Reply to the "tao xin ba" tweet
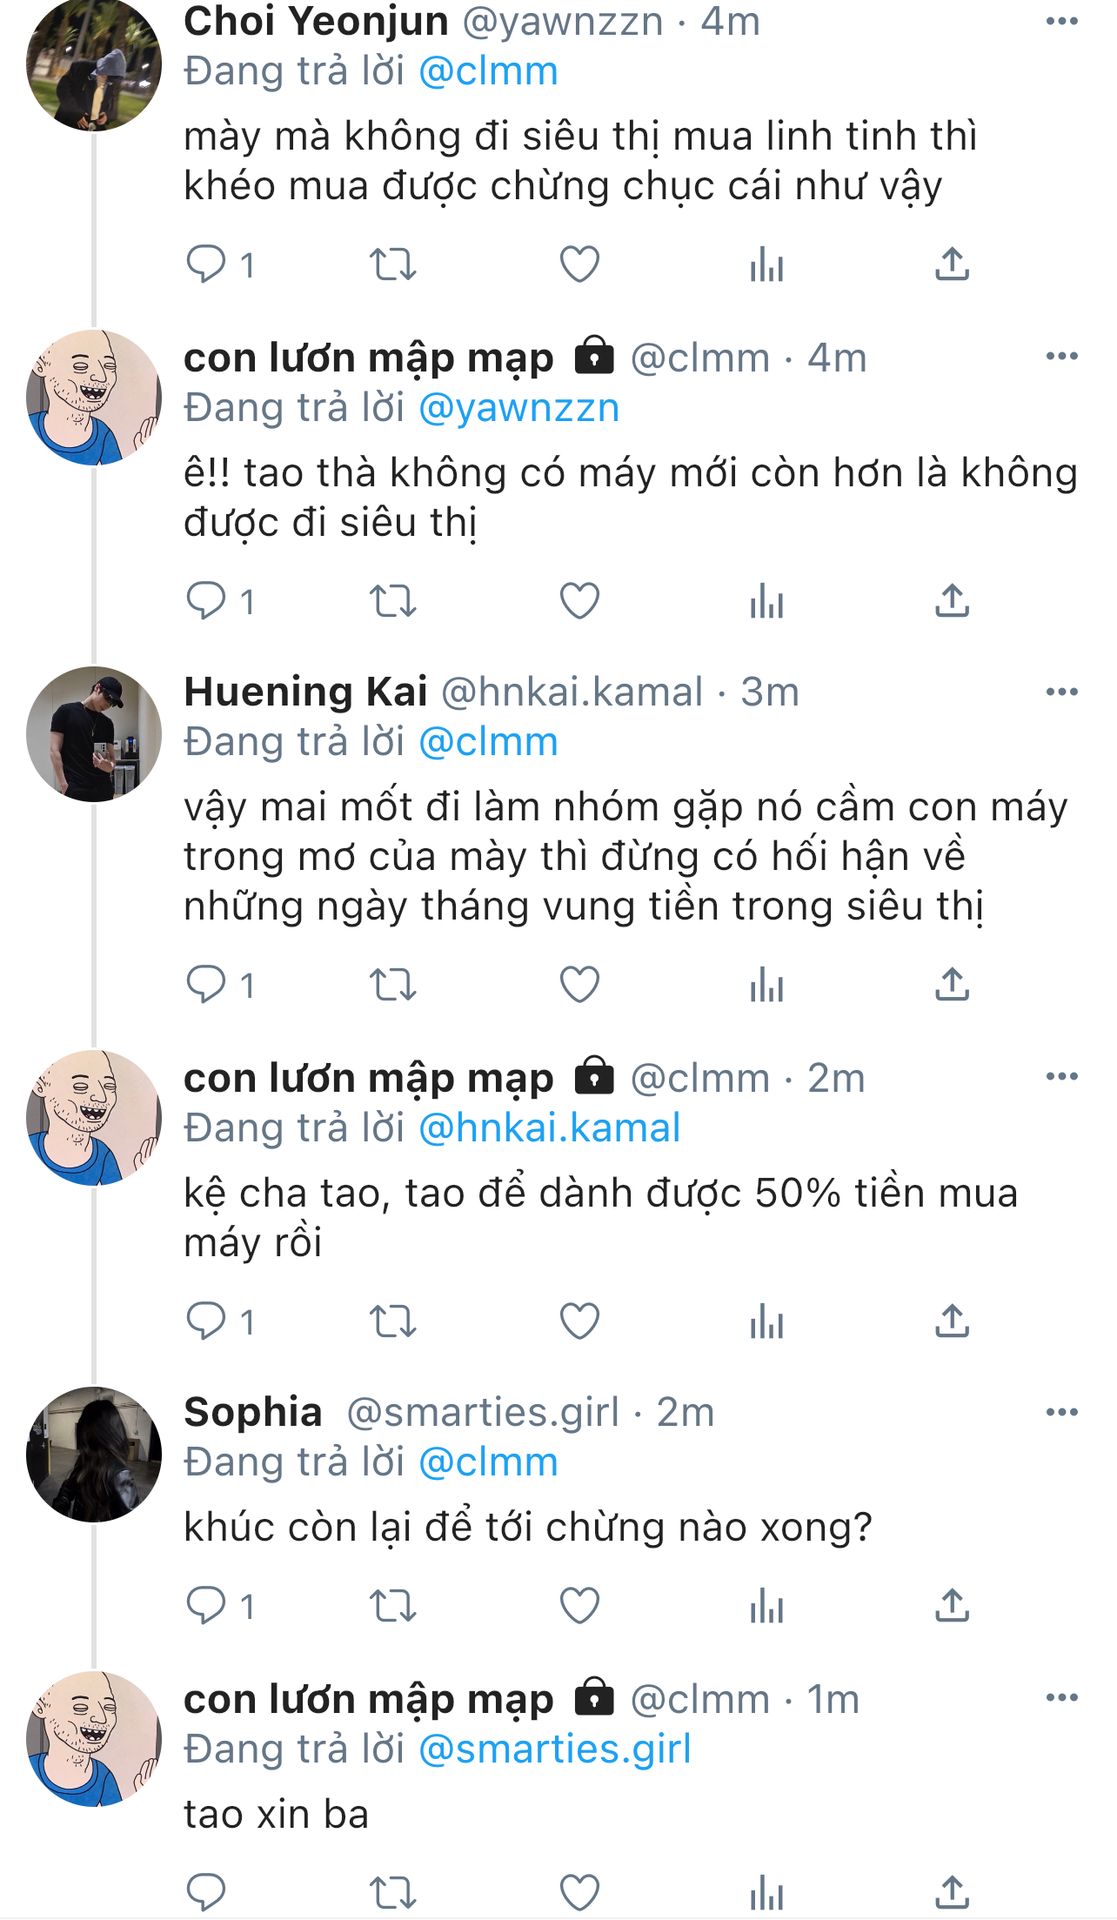1117x1920 pixels. 207,1892
